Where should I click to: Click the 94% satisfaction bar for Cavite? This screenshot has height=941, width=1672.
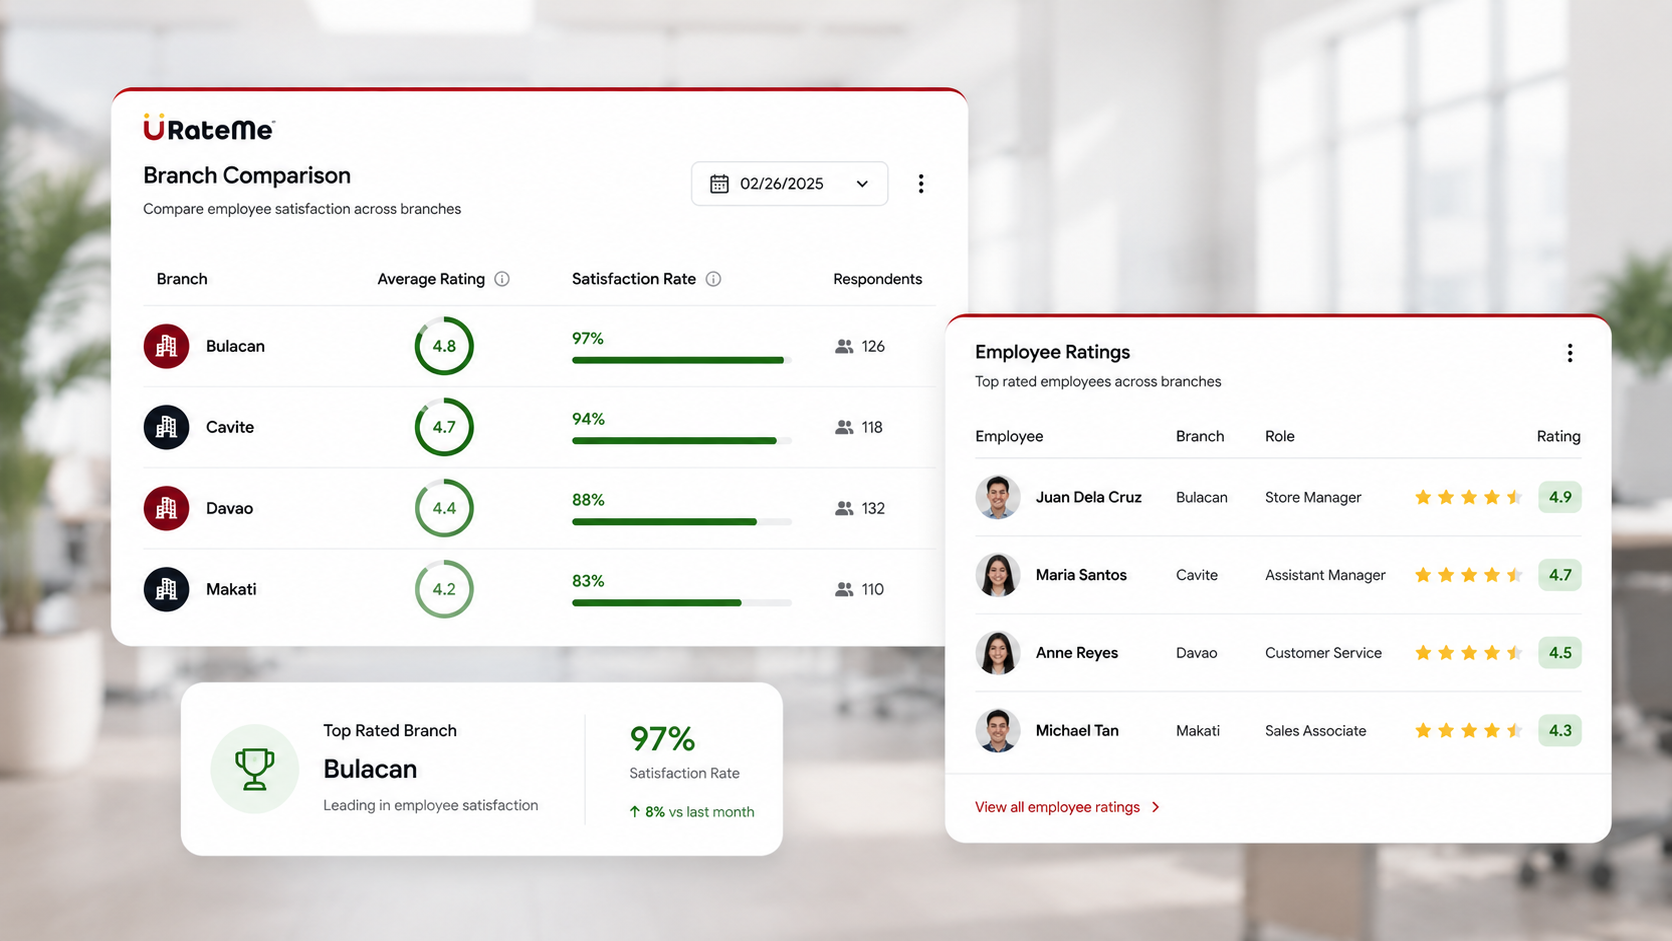click(682, 441)
